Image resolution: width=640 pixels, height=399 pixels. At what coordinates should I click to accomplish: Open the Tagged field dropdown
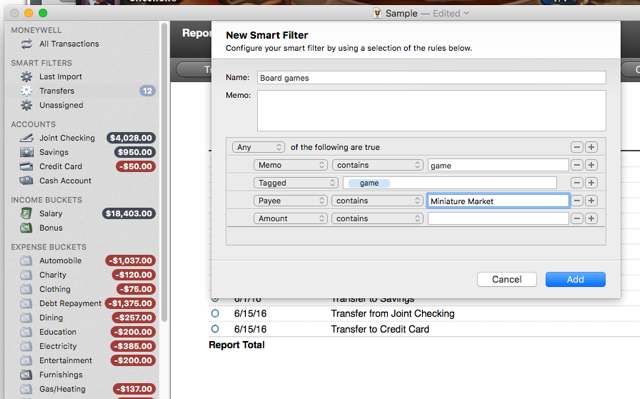(296, 183)
